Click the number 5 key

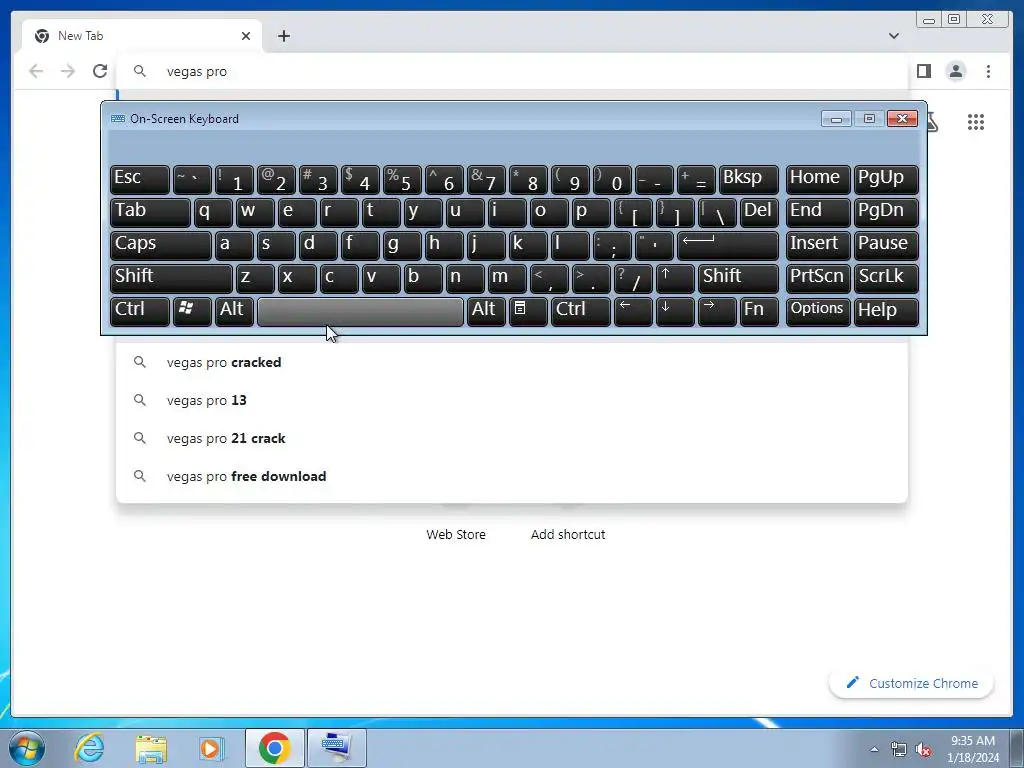coord(402,179)
